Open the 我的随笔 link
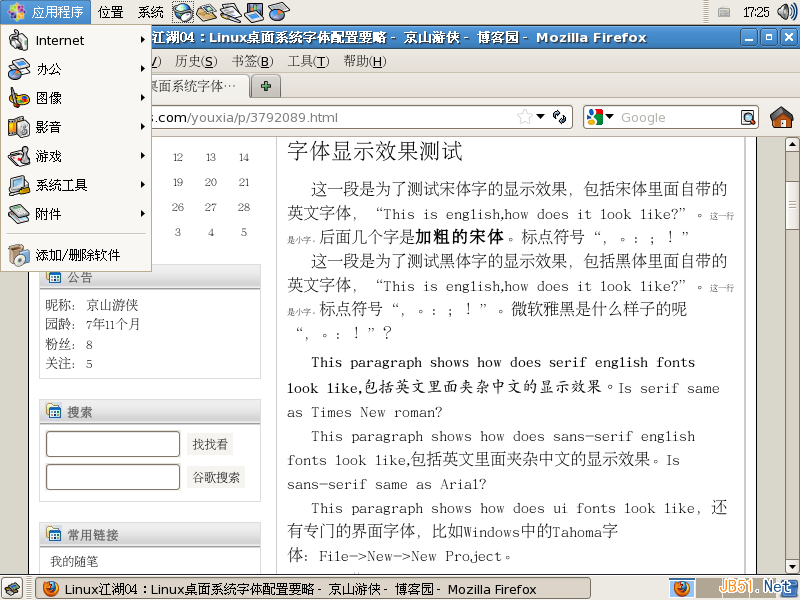This screenshot has height=600, width=800. click(74, 561)
